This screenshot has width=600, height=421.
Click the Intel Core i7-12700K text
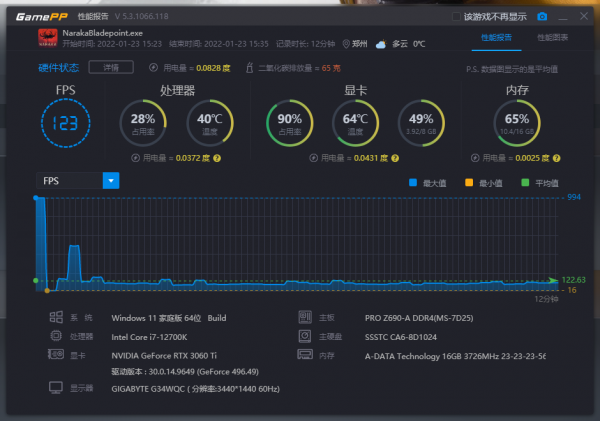149,337
